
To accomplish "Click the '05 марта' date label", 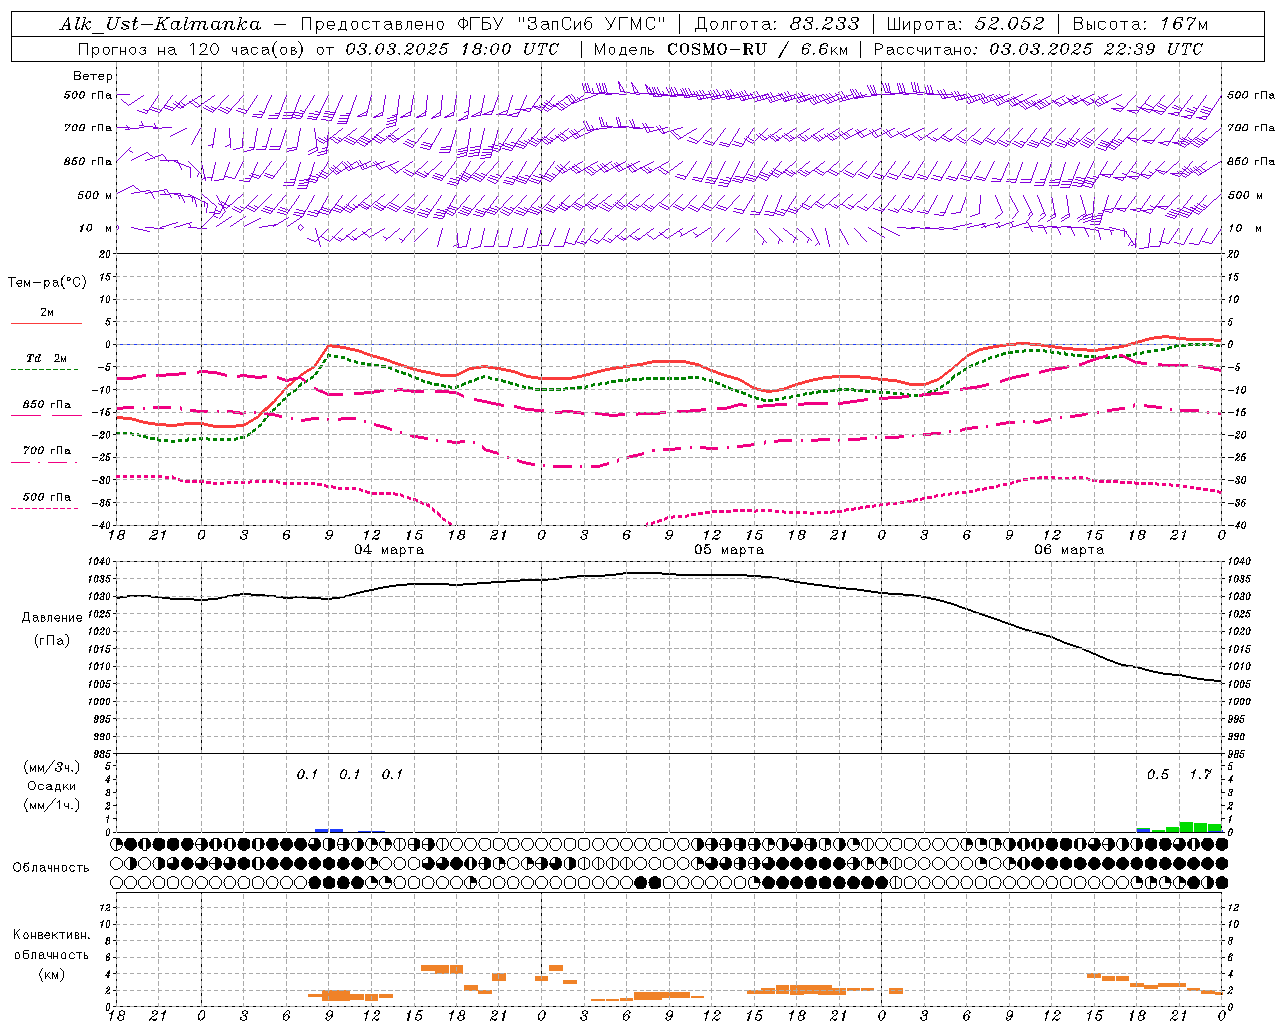I will (729, 550).
